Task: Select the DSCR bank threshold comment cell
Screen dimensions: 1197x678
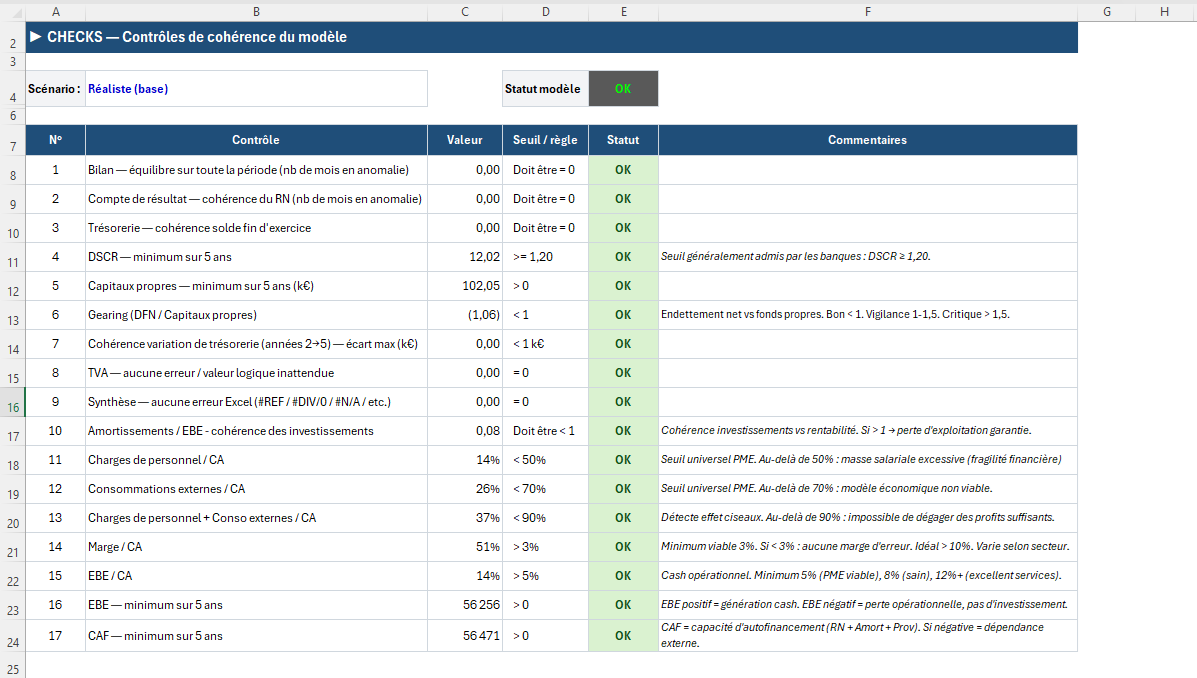Action: (867, 256)
